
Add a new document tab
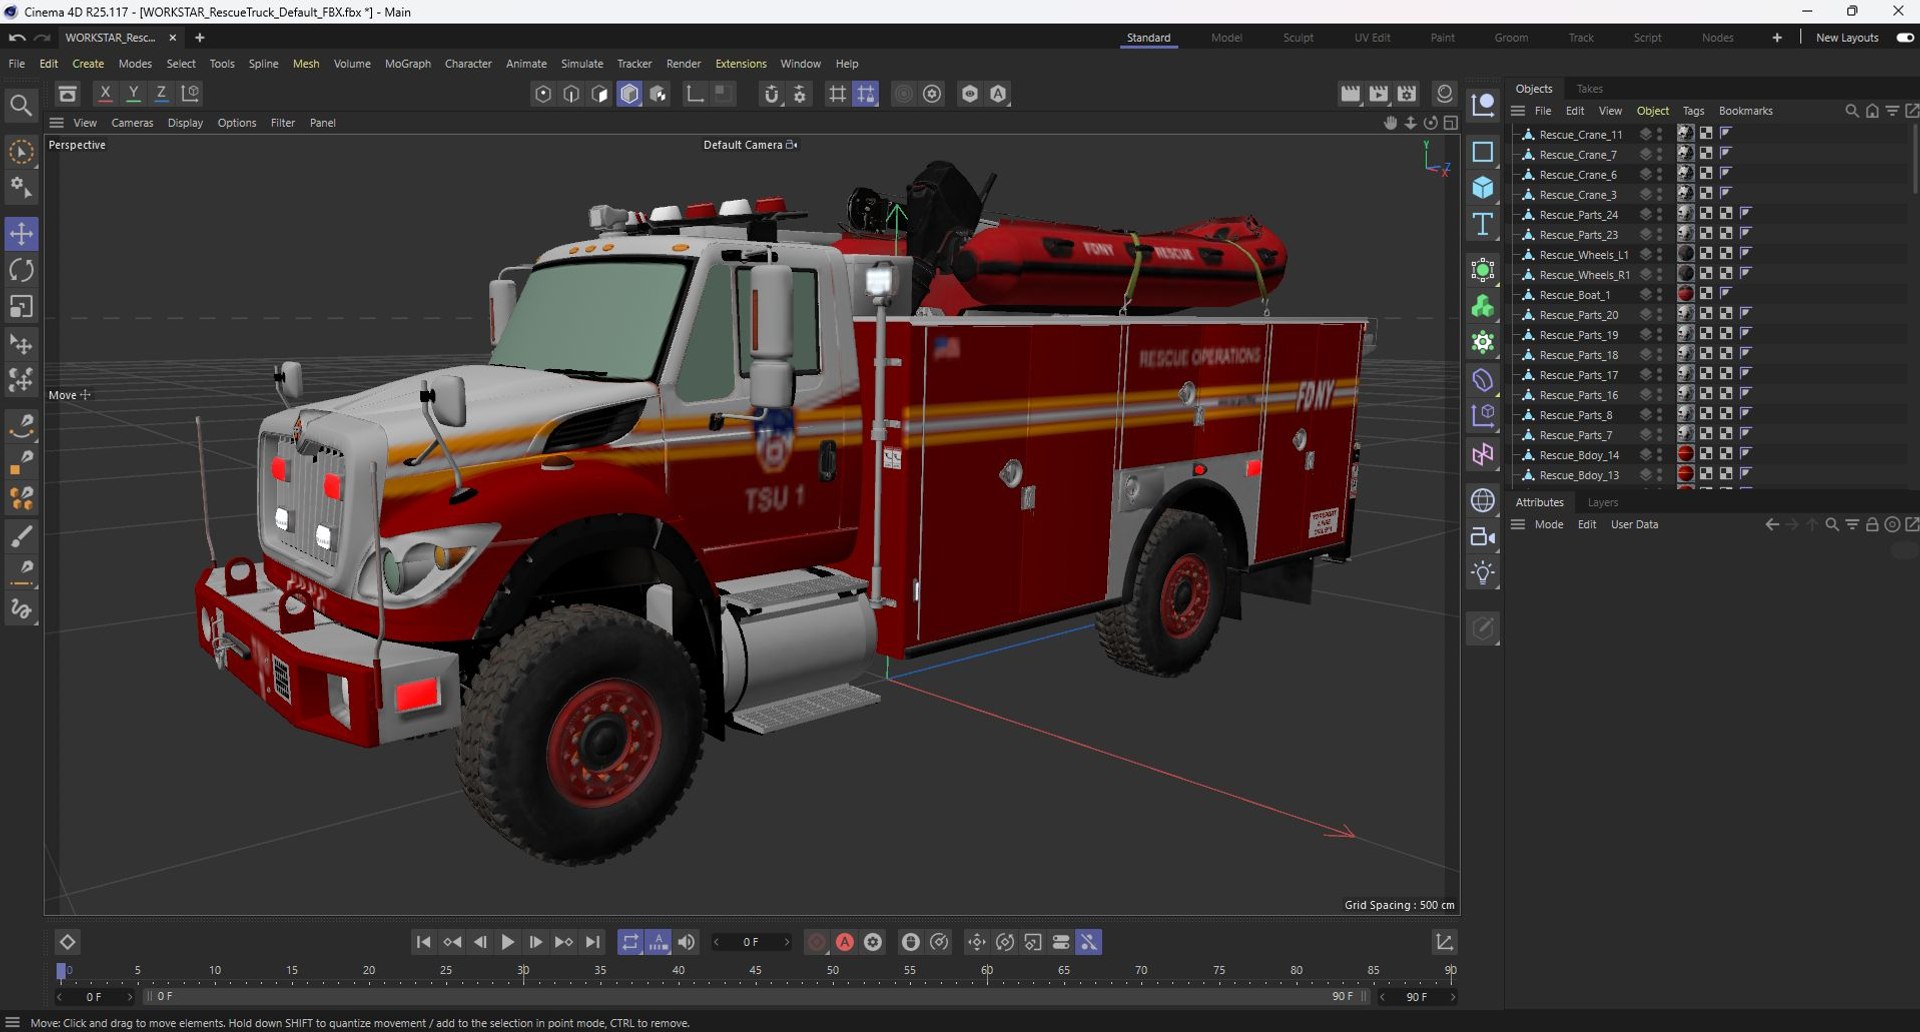click(x=199, y=38)
